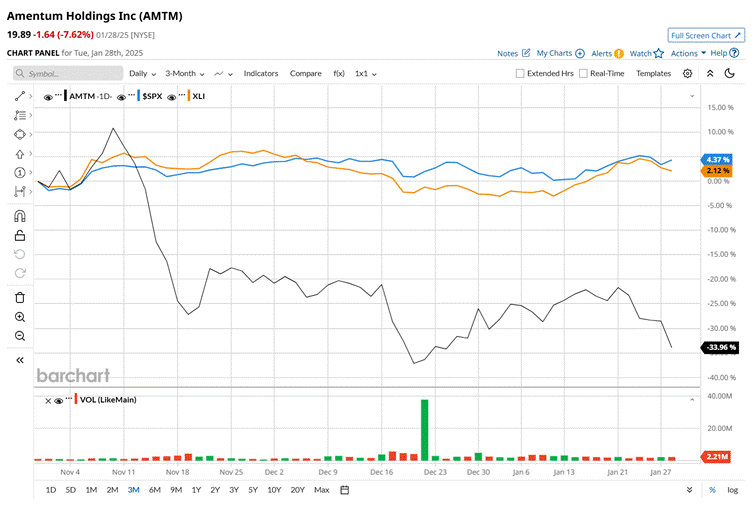Switch to dark mode moon icon
This screenshot has width=752, height=505.
pyautogui.click(x=729, y=73)
